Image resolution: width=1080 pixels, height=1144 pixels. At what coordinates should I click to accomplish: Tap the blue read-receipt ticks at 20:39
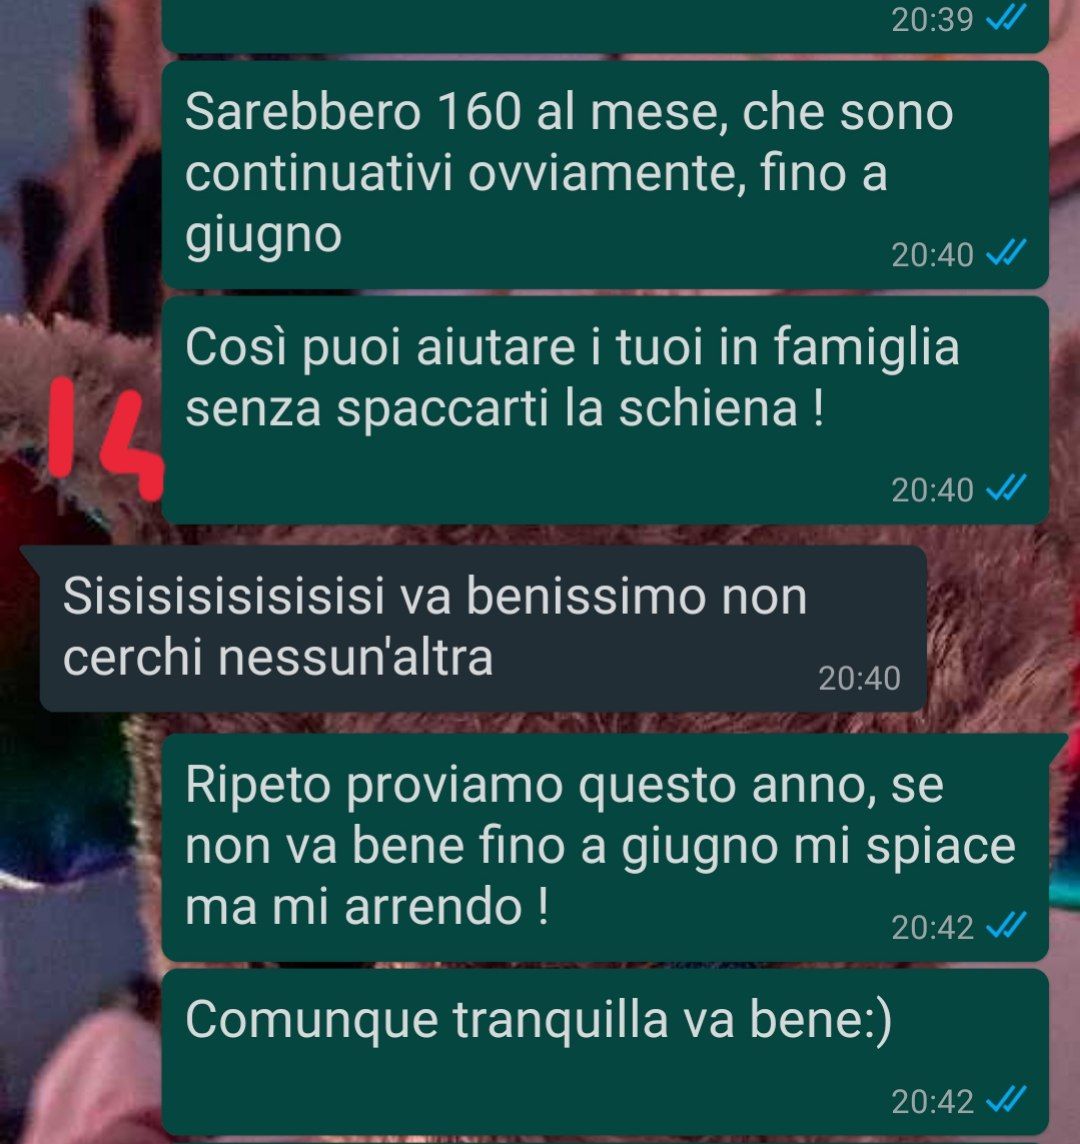coord(1006,18)
